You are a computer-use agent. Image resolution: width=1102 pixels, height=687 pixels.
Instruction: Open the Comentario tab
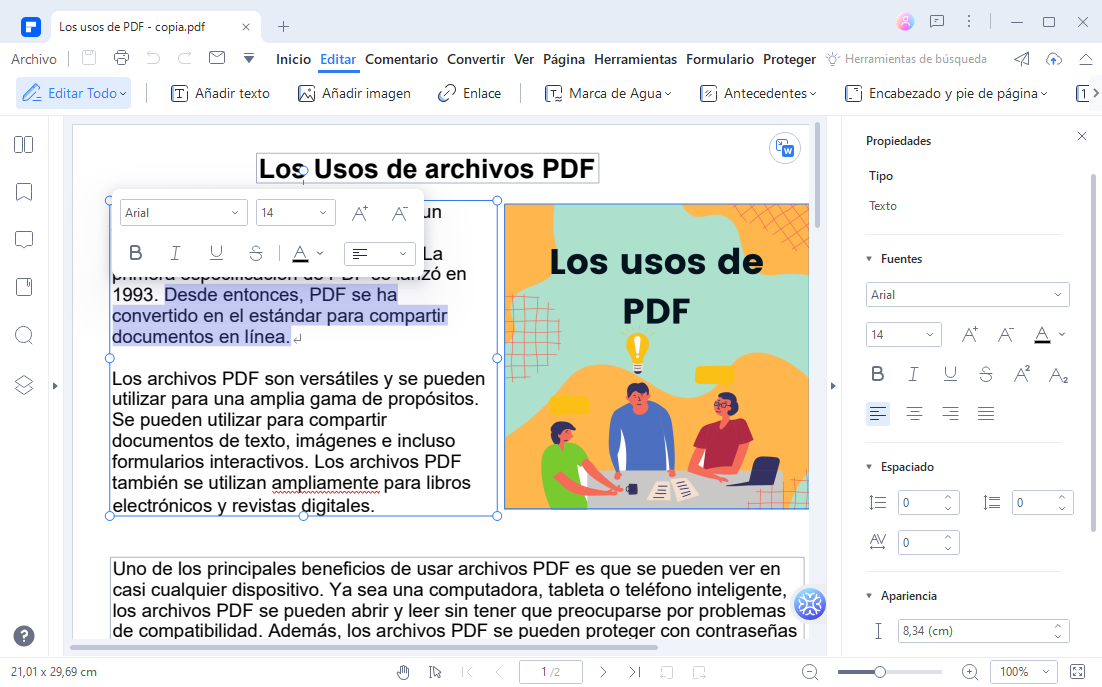pos(401,59)
